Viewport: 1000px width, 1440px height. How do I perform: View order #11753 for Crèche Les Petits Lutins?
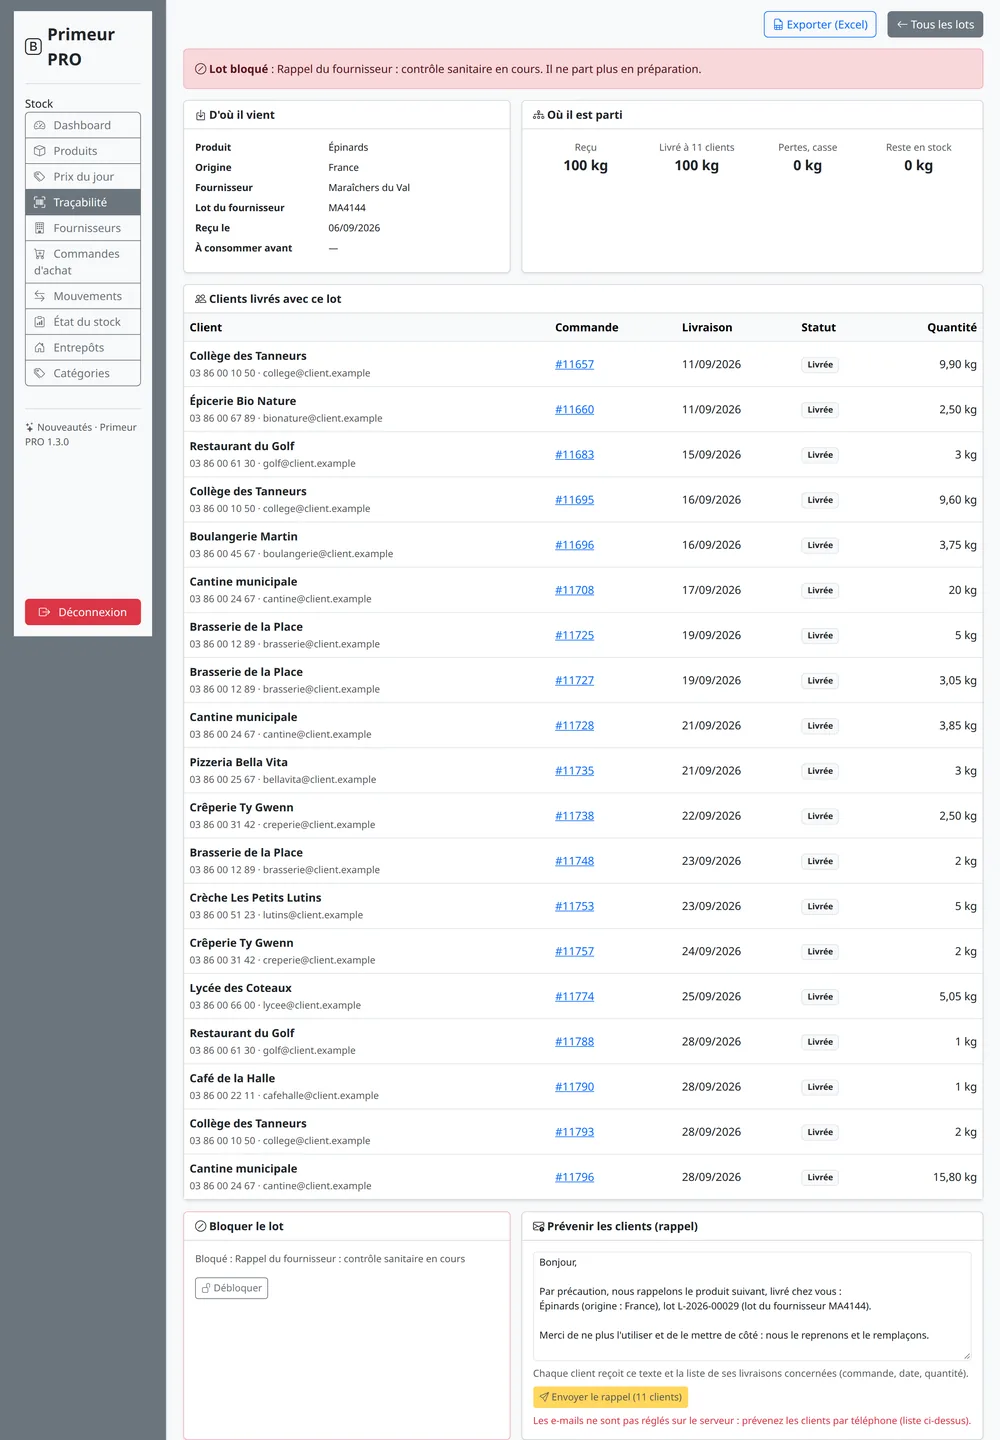[575, 906]
